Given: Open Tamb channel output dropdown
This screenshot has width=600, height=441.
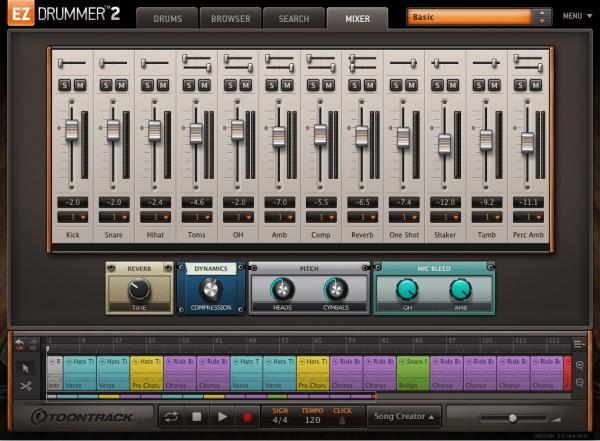Looking at the screenshot, I should (x=487, y=217).
